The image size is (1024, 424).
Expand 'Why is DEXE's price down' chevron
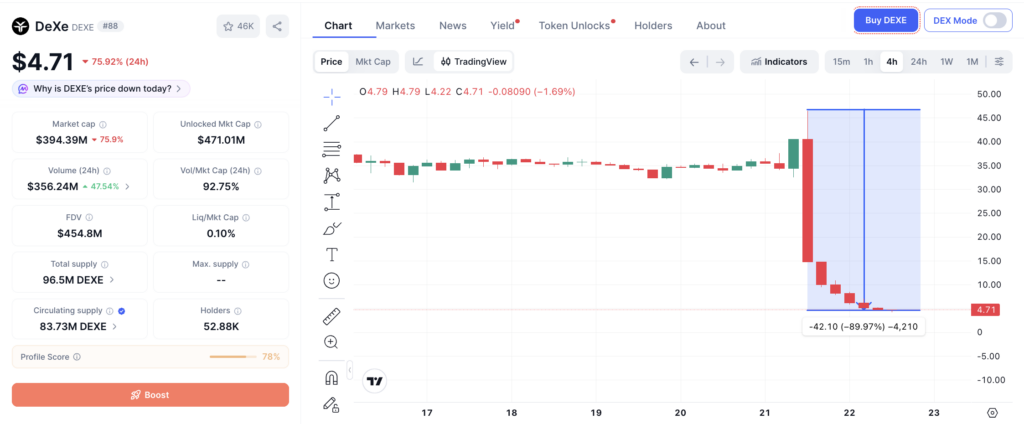coord(180,89)
